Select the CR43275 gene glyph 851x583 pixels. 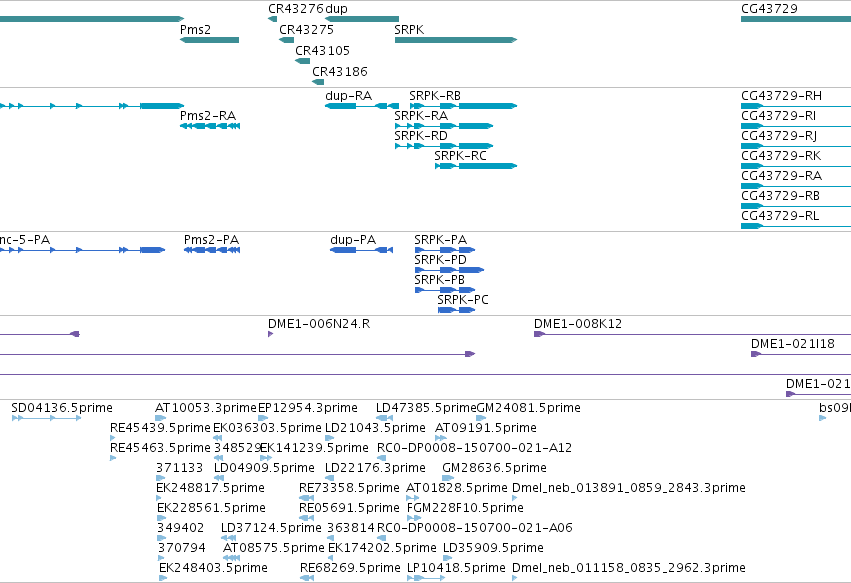pyautogui.click(x=286, y=40)
